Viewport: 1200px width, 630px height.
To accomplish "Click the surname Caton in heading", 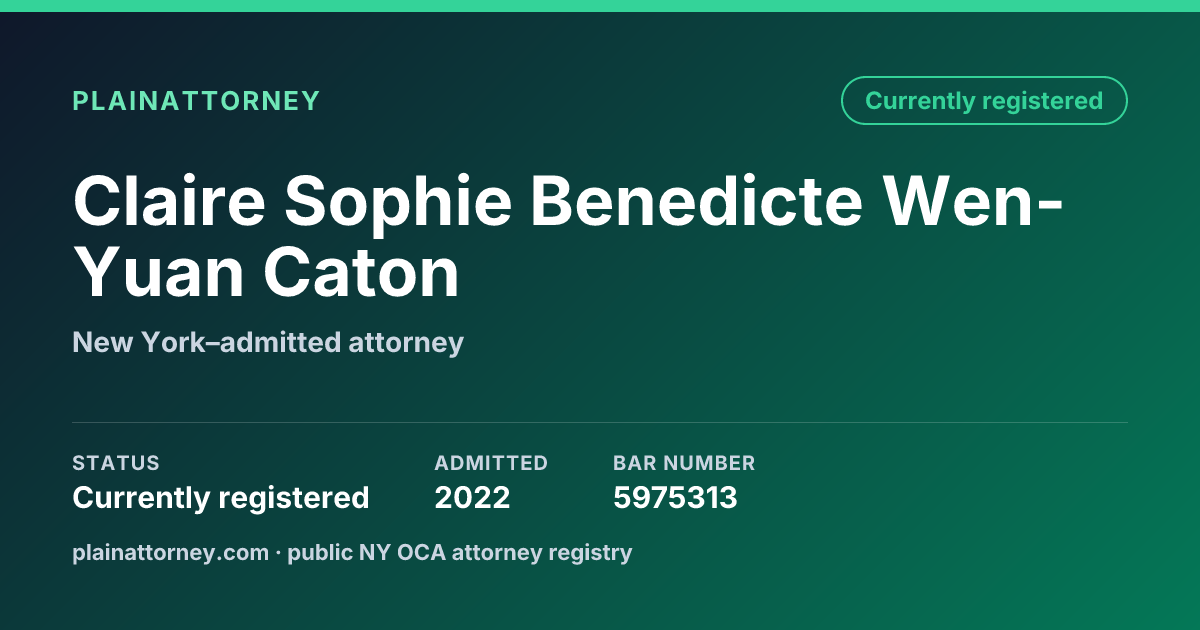I will [362, 272].
